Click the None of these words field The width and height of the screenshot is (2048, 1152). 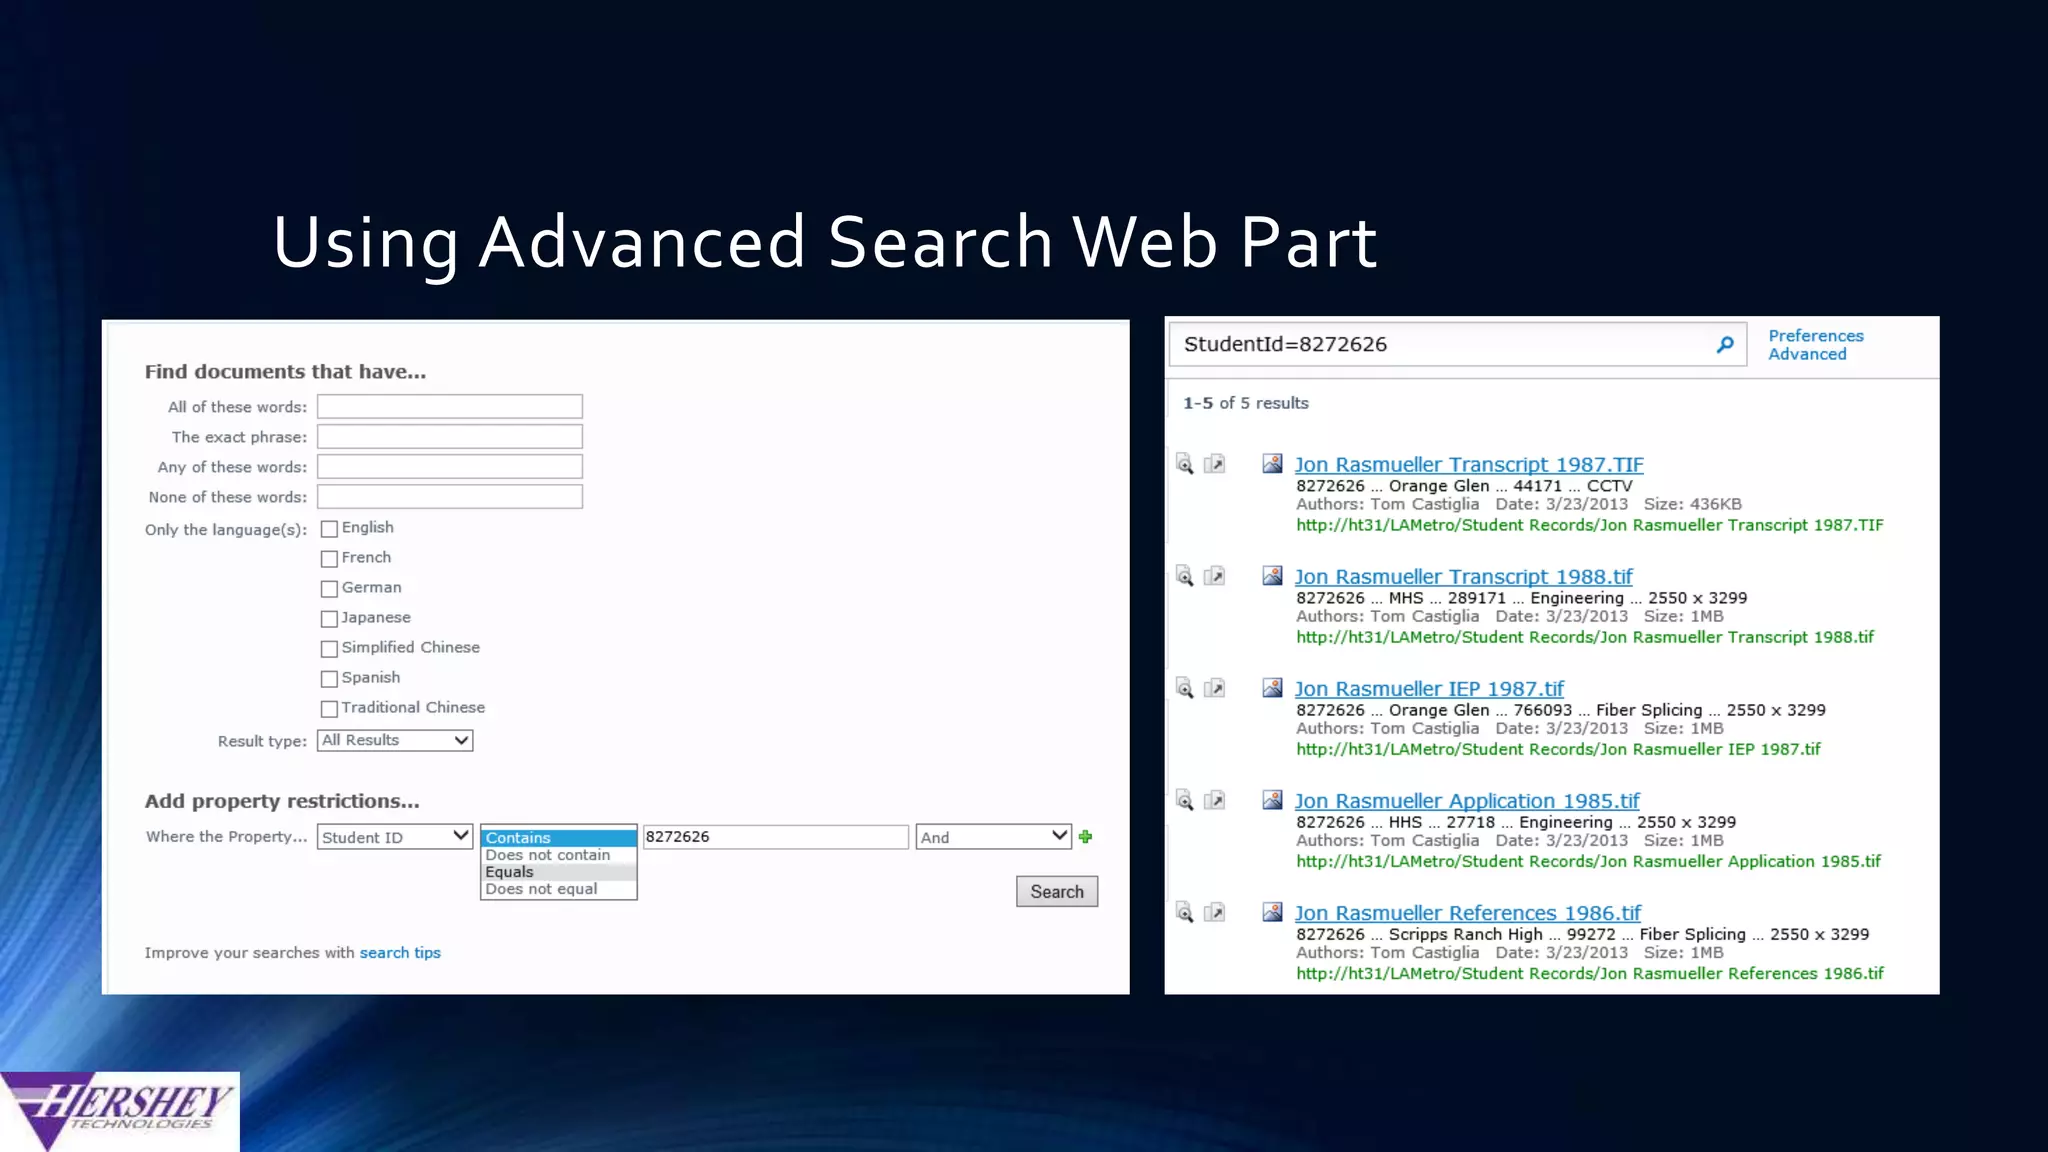450,497
